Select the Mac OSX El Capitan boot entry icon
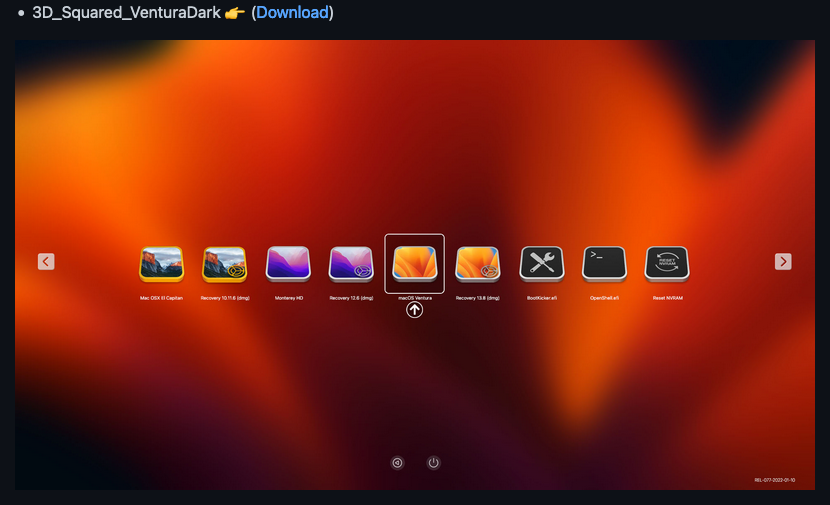 click(161, 264)
